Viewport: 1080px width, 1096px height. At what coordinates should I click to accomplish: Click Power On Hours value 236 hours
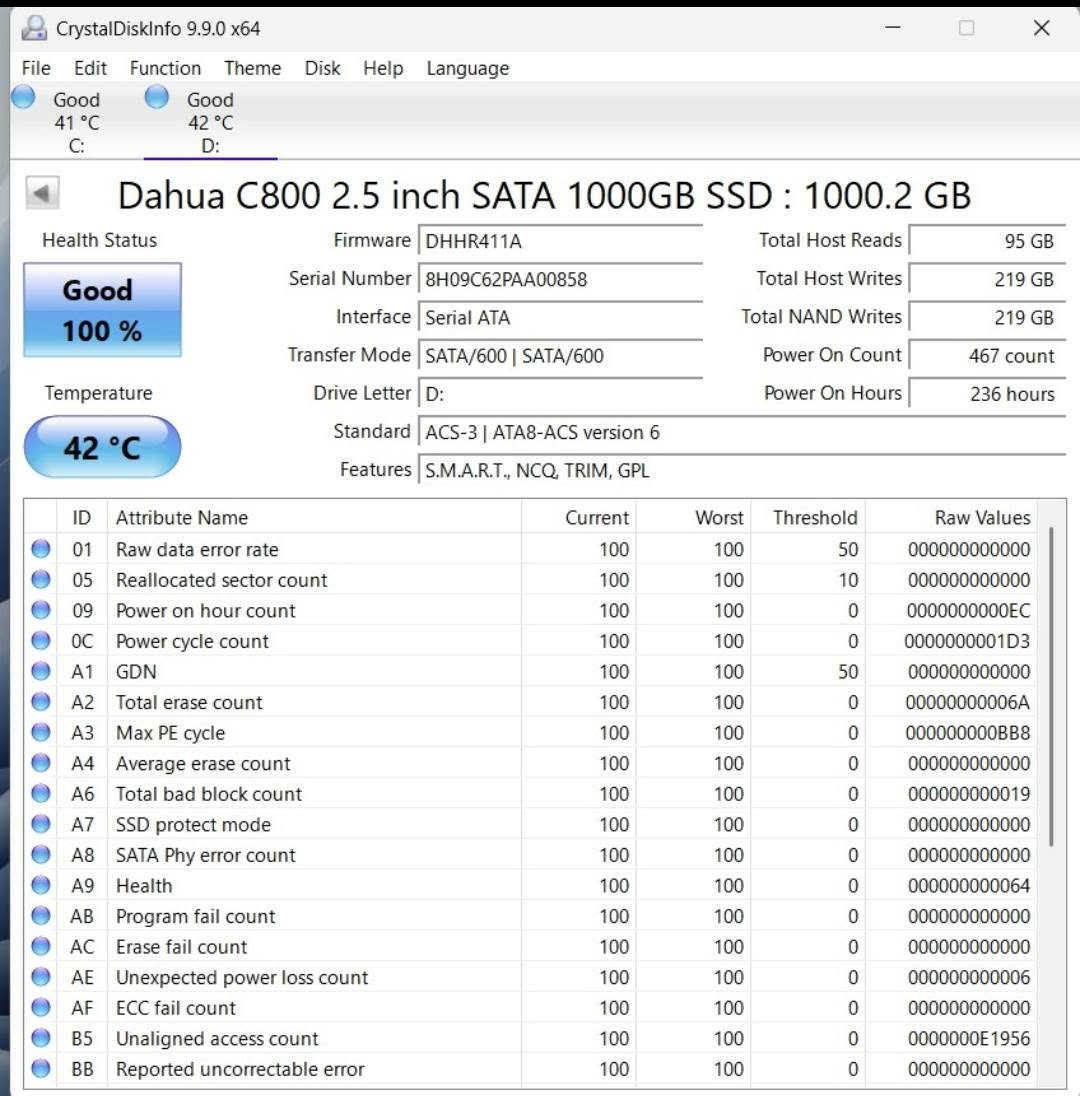coord(988,394)
